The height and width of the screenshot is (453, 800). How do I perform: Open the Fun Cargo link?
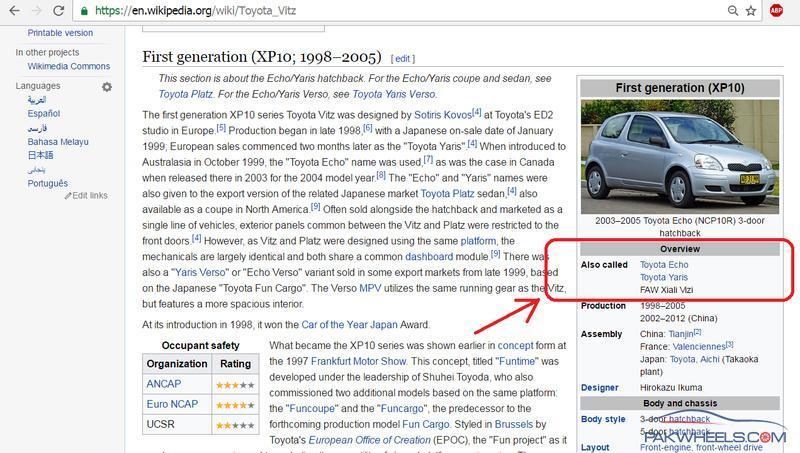[426, 424]
